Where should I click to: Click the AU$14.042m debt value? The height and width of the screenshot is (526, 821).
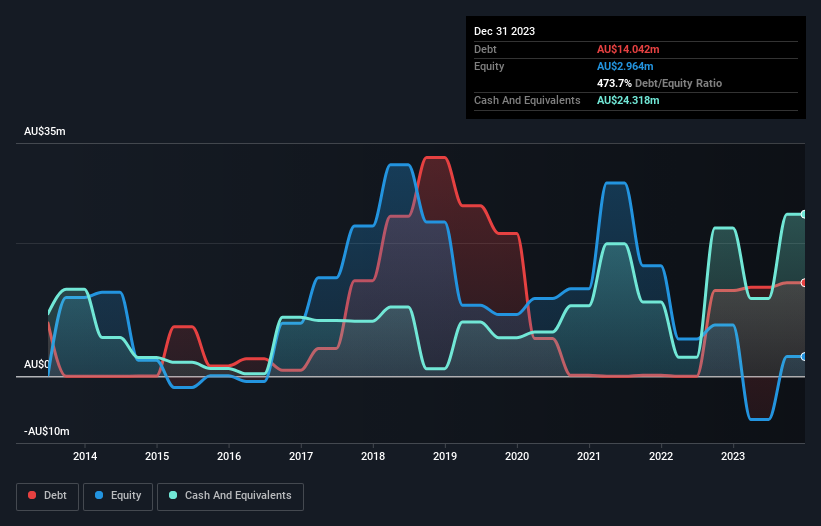[628, 49]
